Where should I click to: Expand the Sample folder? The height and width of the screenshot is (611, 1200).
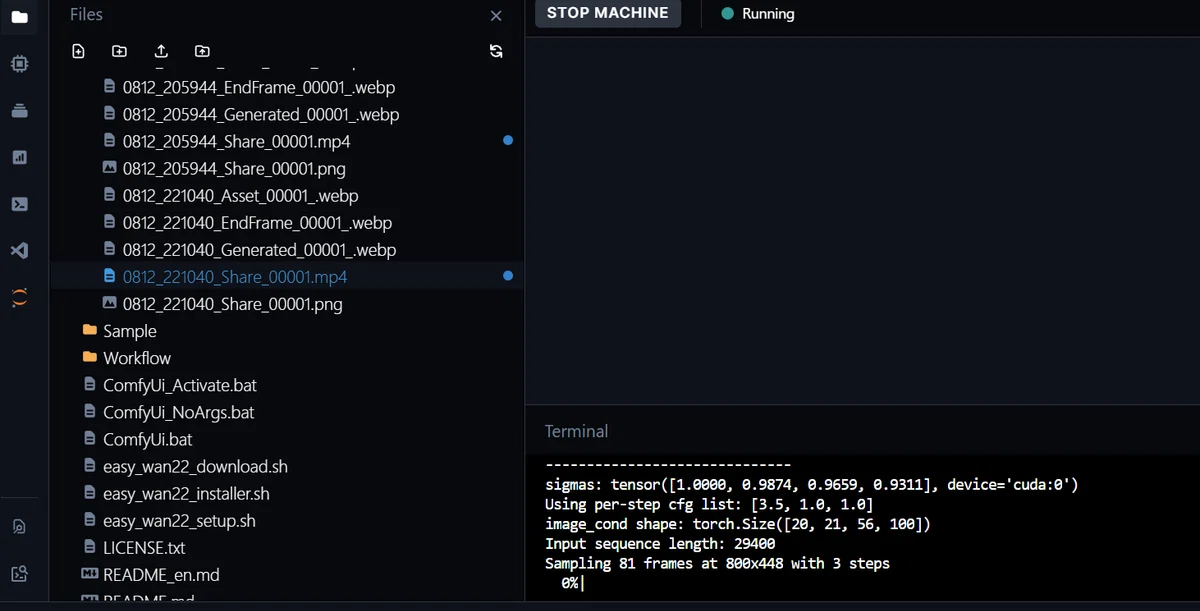tap(130, 331)
